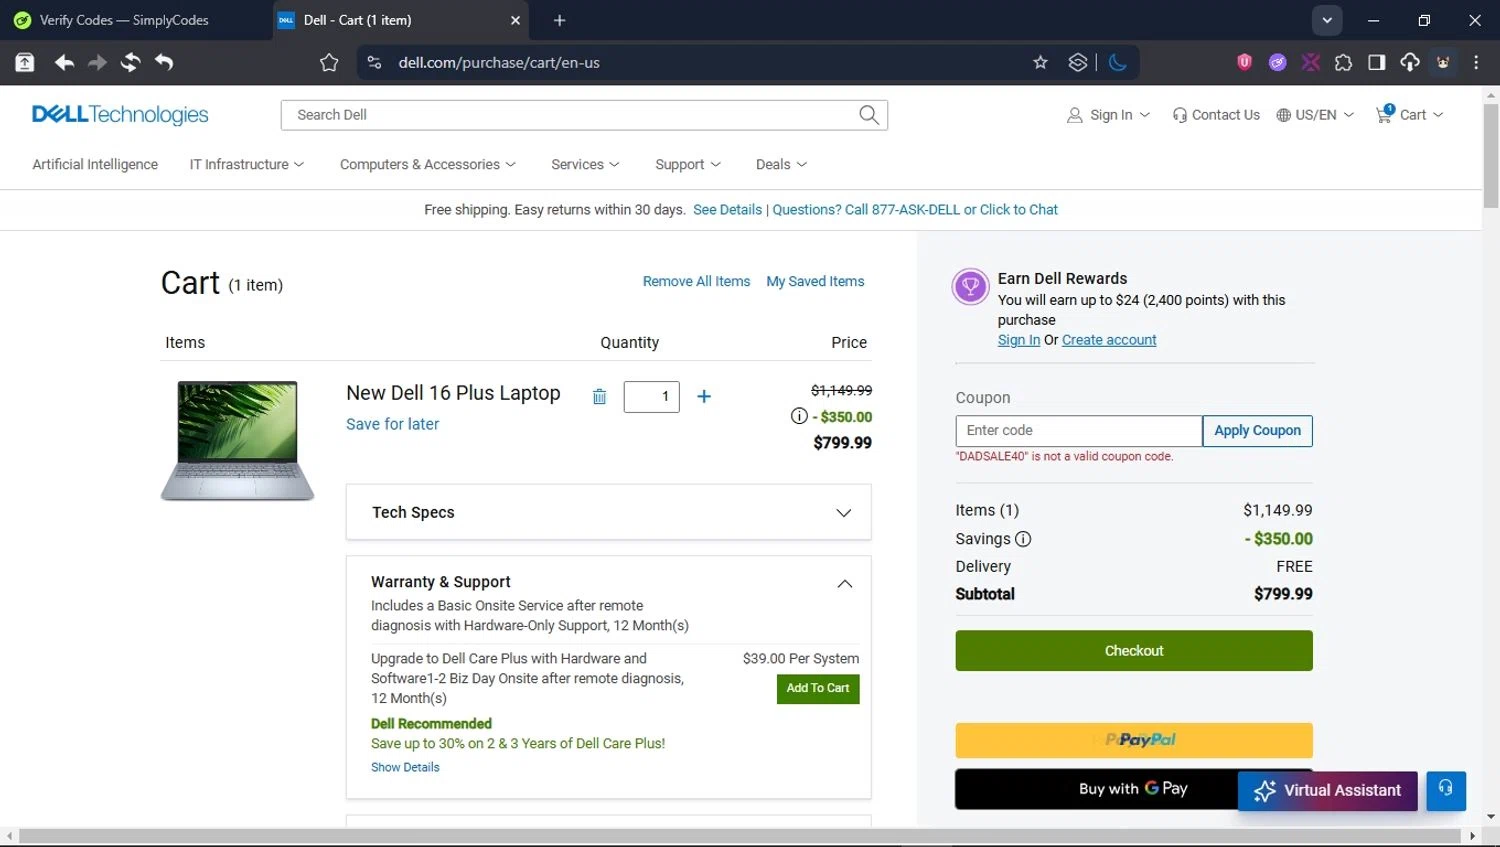This screenshot has height=847, width=1500.
Task: Click Remove All Items link
Action: [696, 281]
